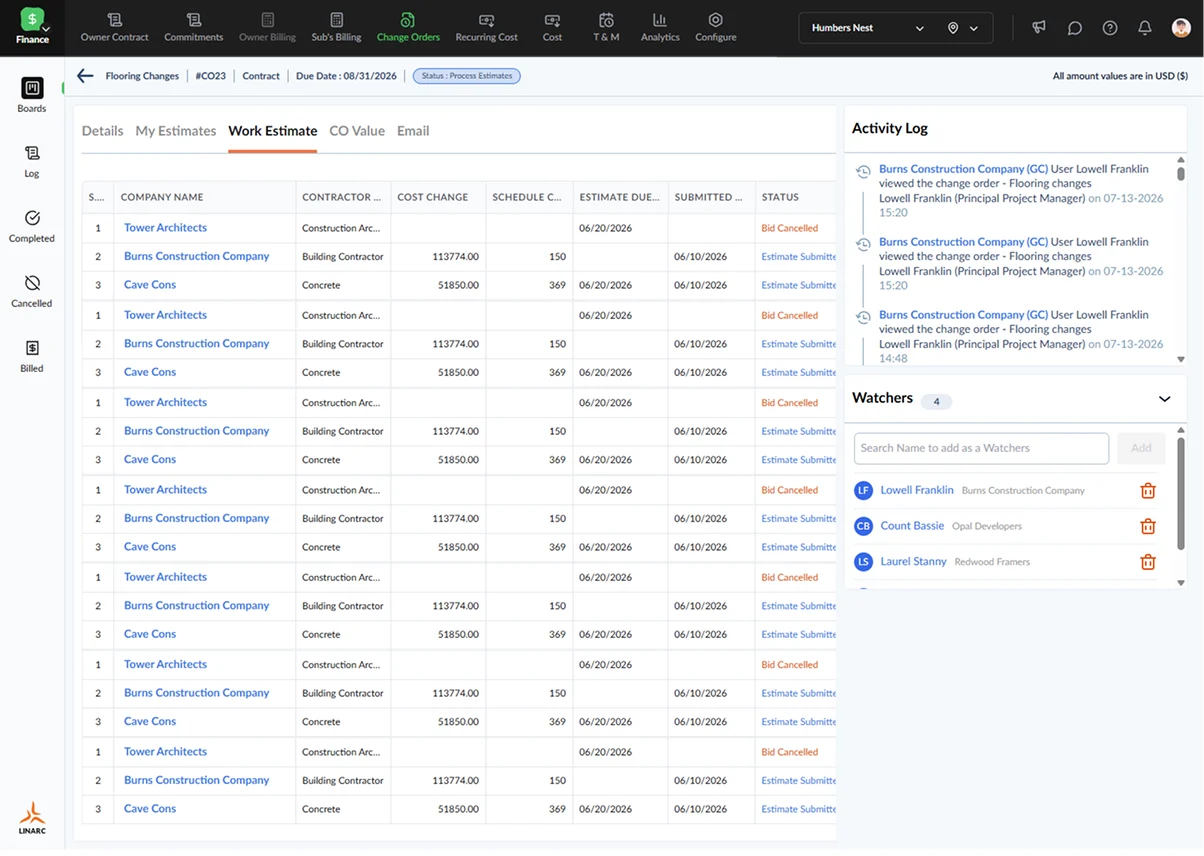The image size is (1204, 856).
Task: Open Configure settings
Action: (716, 28)
